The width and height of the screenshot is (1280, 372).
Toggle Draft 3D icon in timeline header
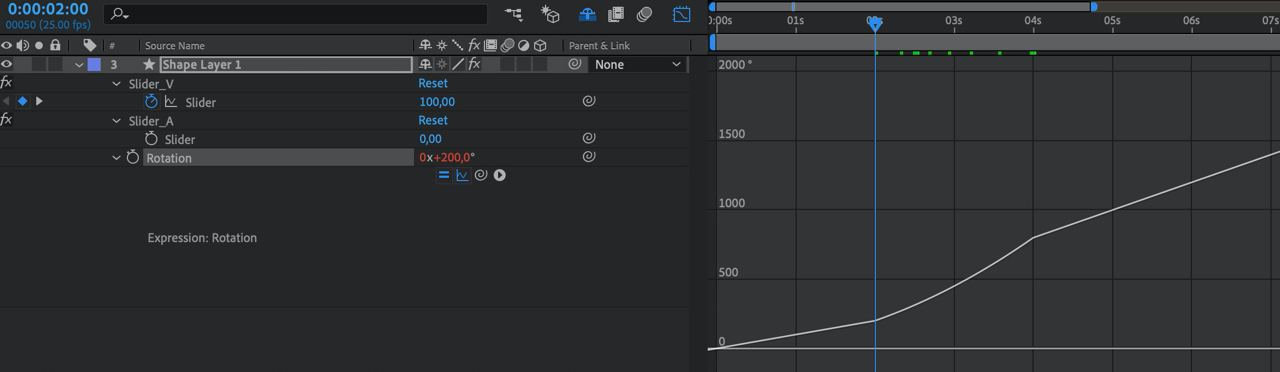coord(549,14)
